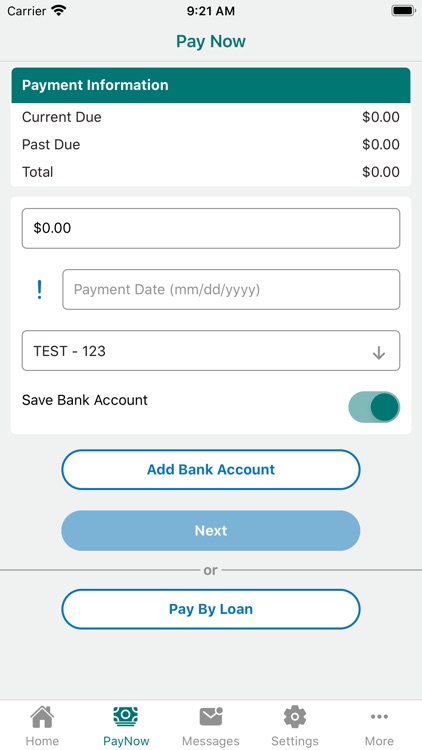Click the down arrow in account selector
This screenshot has width=422, height=750.
(378, 353)
